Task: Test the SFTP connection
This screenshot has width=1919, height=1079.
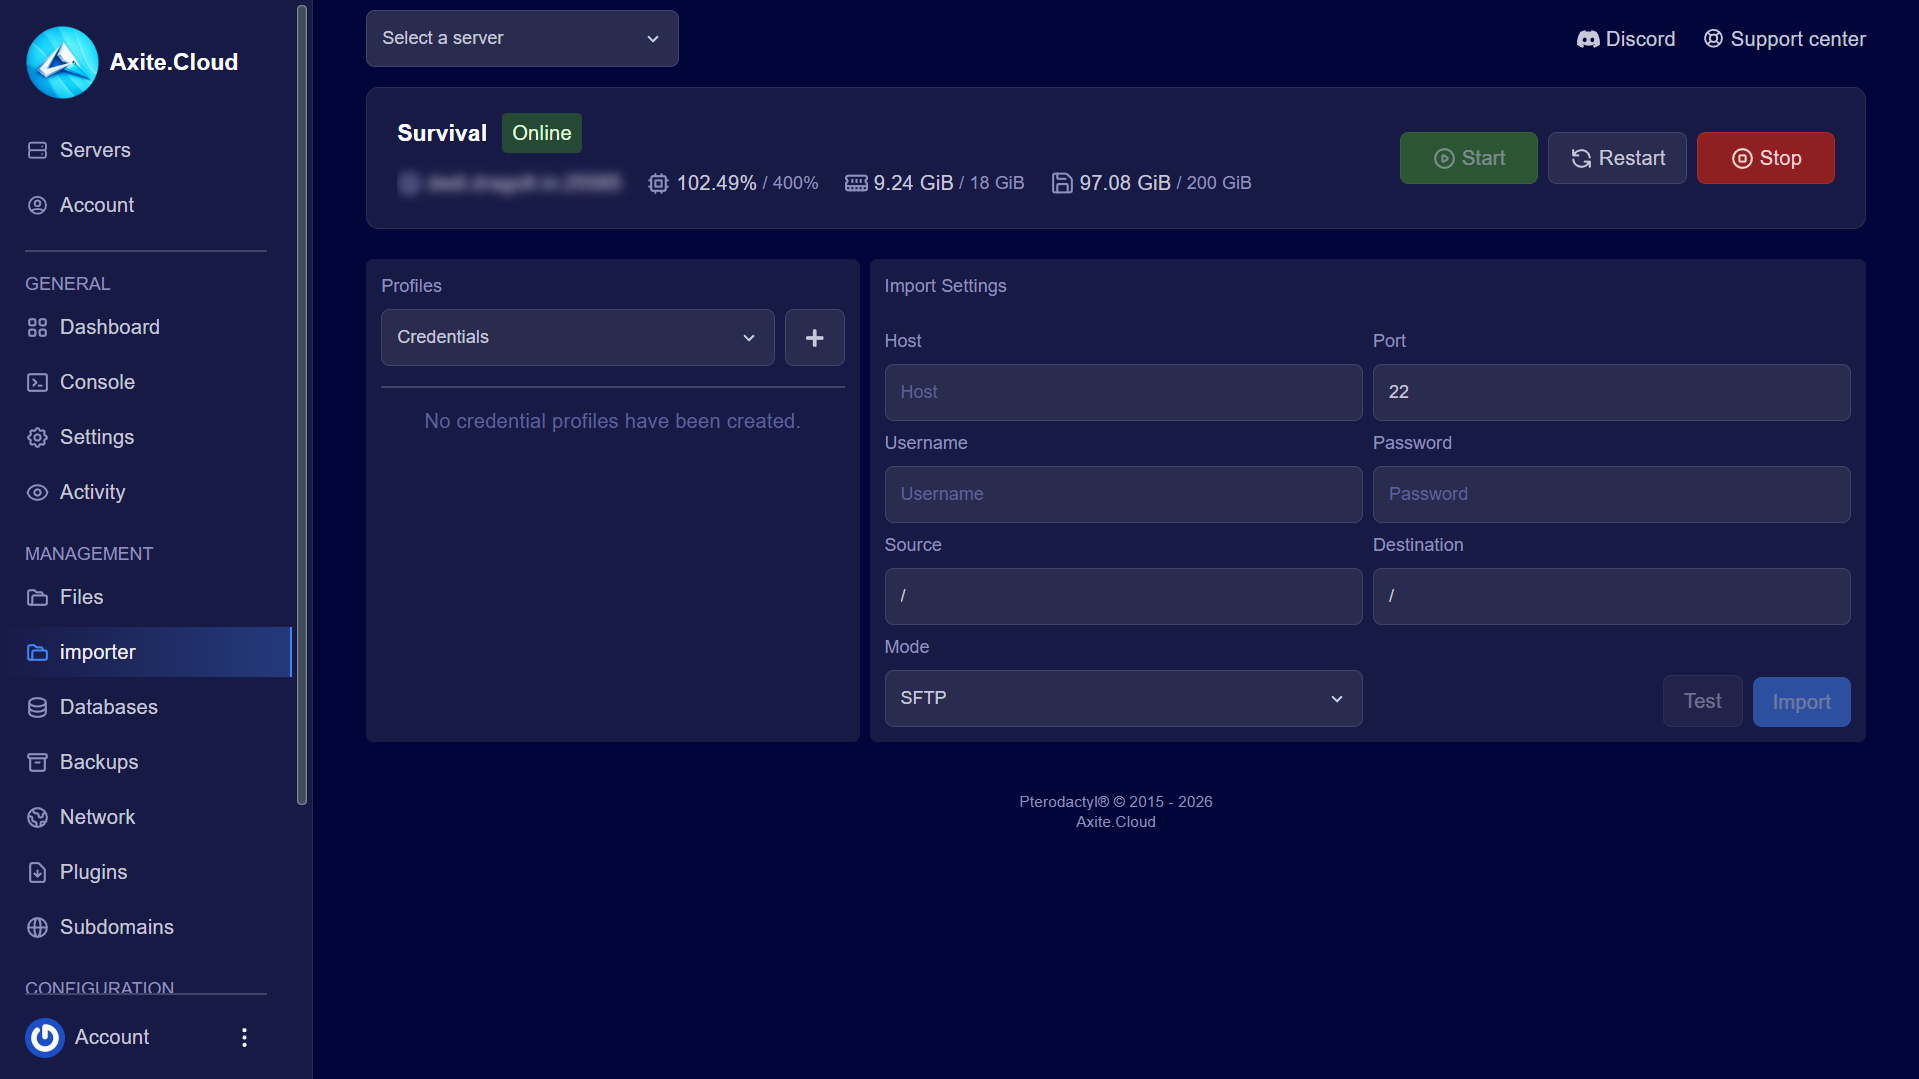Action: [1702, 701]
